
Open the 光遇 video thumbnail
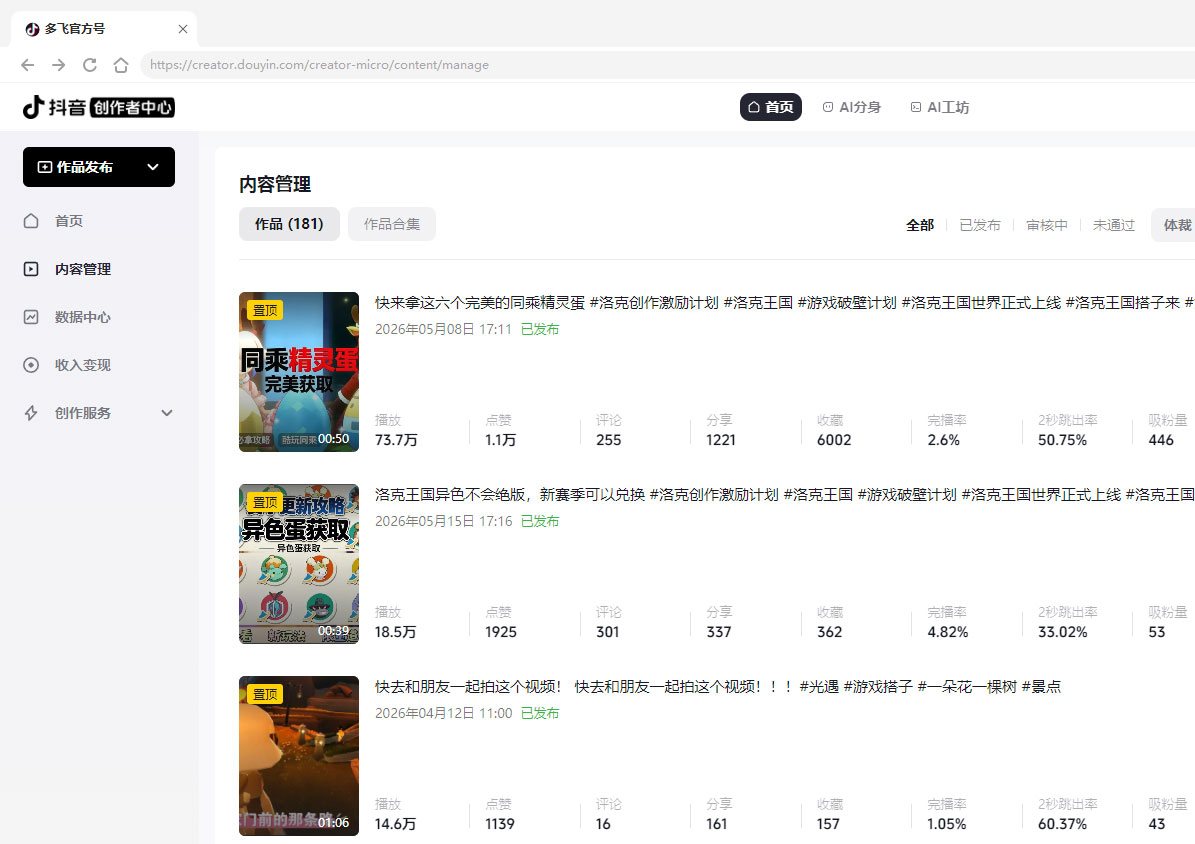tap(299, 756)
